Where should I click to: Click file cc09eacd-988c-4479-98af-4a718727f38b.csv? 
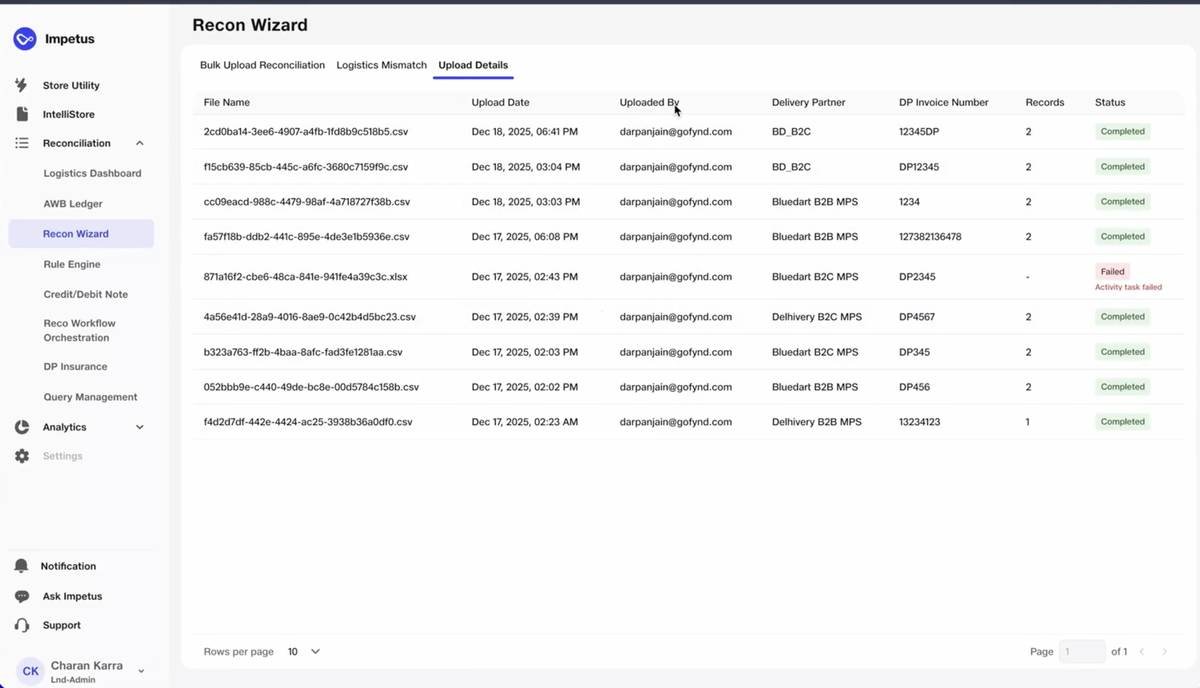click(x=307, y=202)
